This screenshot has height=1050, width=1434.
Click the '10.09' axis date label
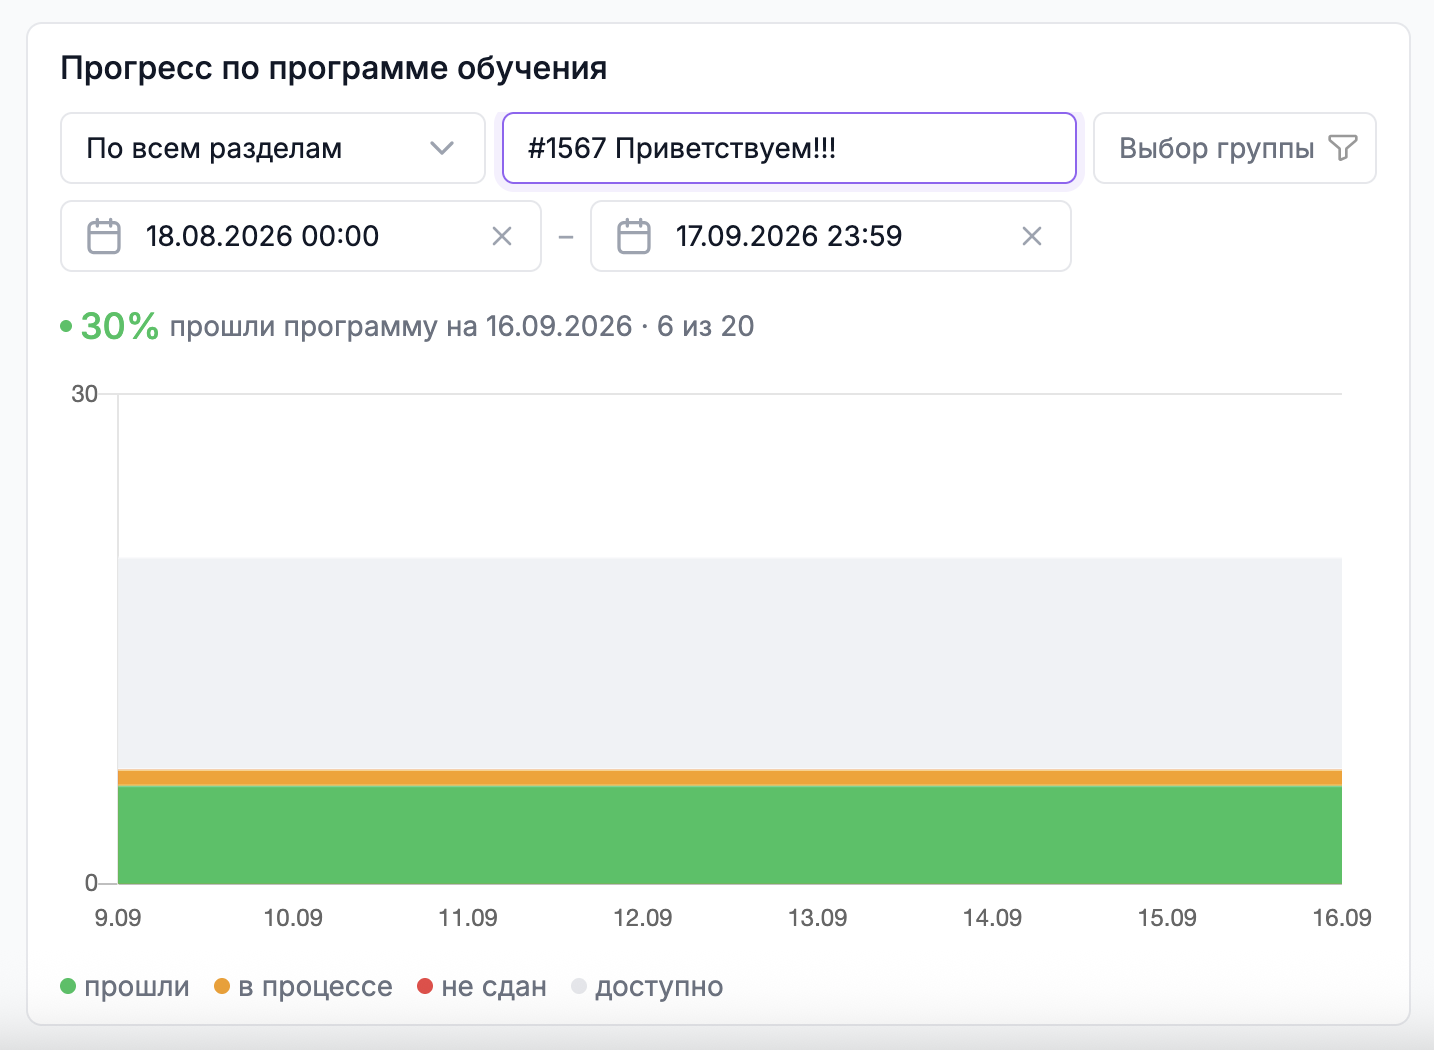point(293,918)
